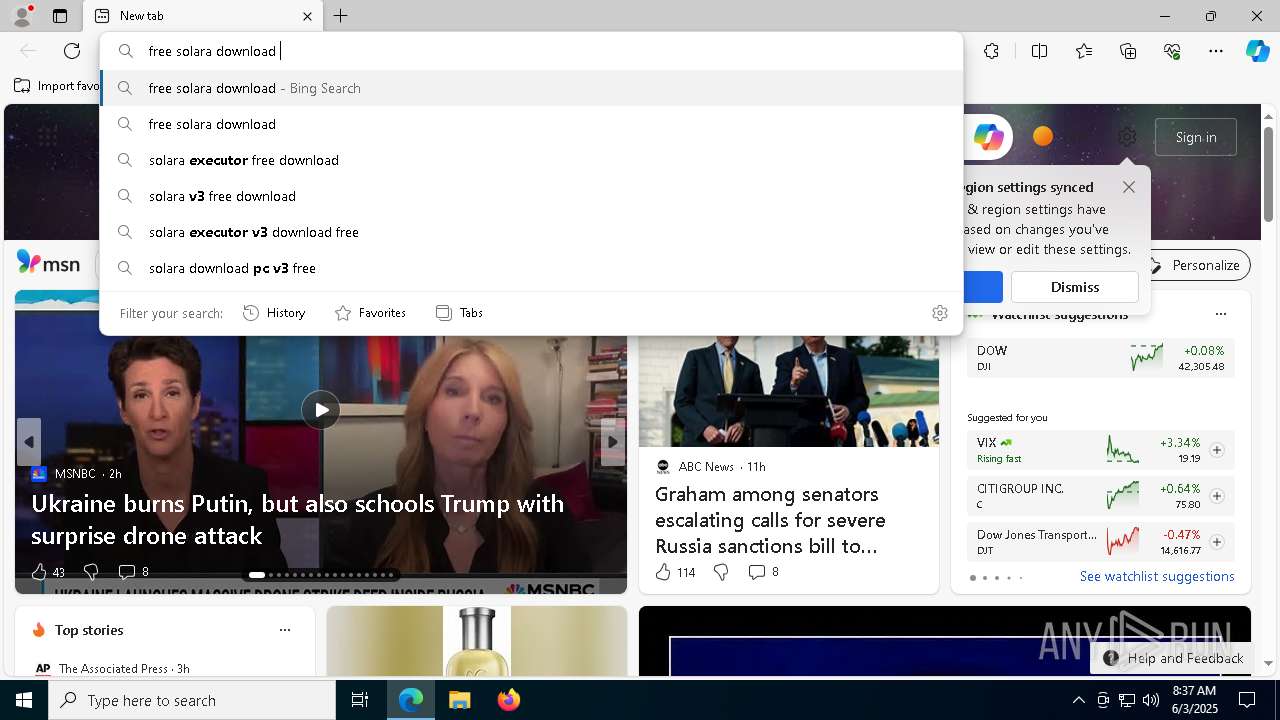Screen dimensions: 1280x720
Task: Open the Collections icon
Action: pos(1128,51)
